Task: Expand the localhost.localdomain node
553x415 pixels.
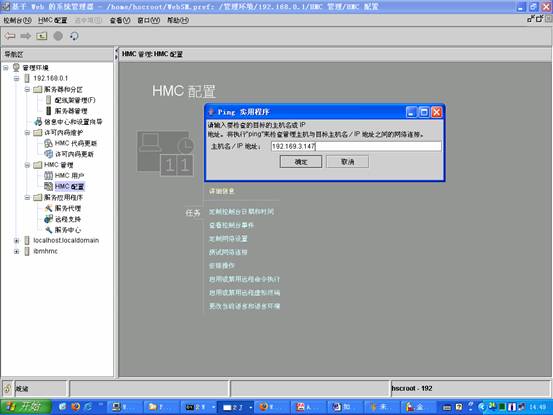Action: pyautogui.click(x=17, y=240)
